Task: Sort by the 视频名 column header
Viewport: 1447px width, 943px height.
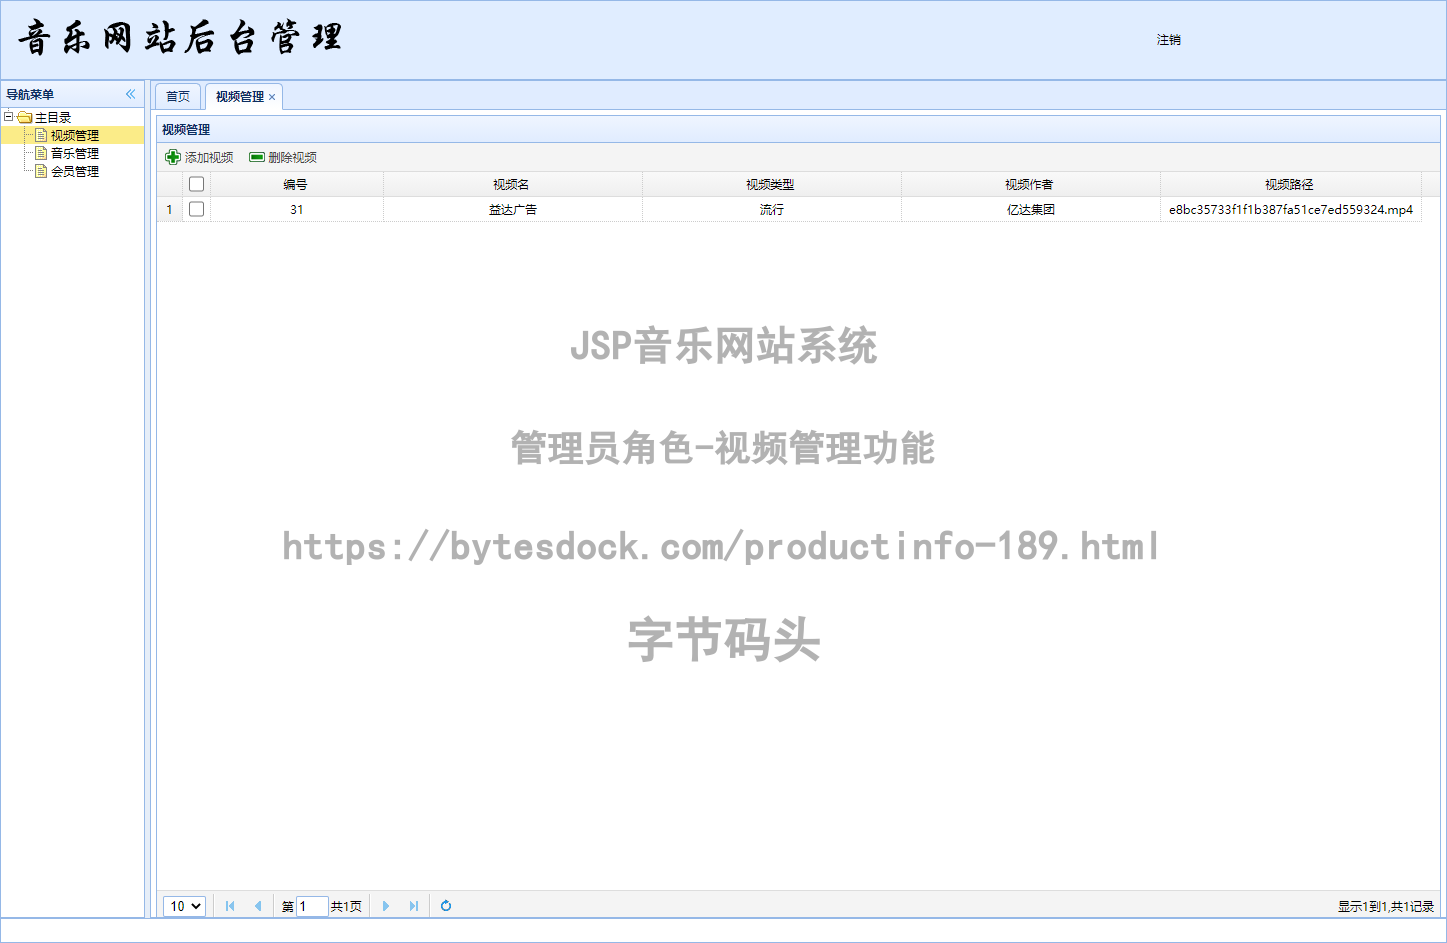Action: [512, 184]
